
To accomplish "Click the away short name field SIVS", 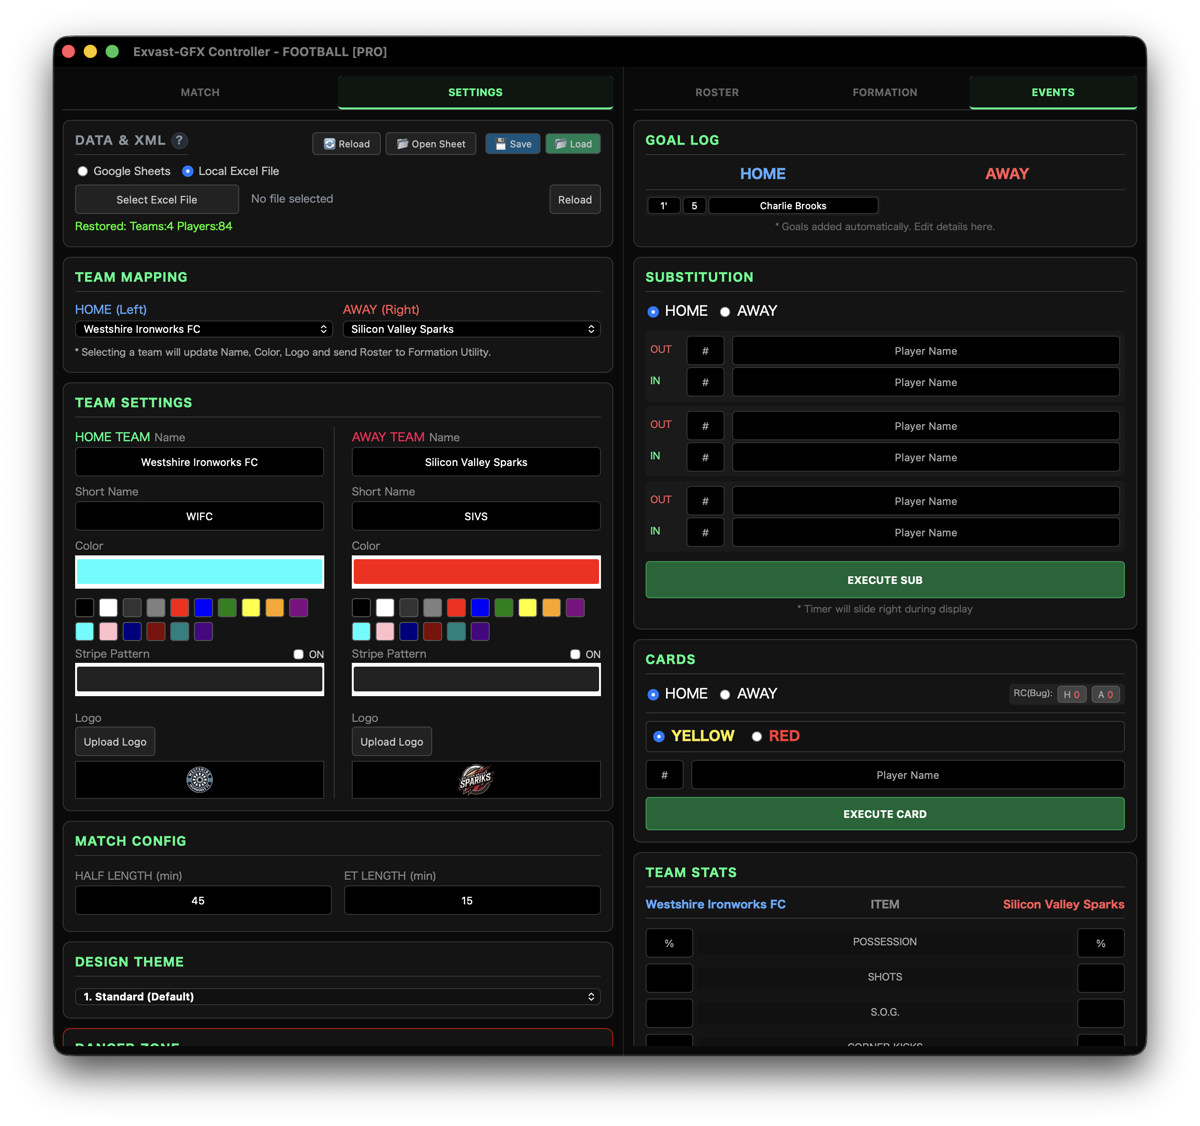I will (476, 516).
